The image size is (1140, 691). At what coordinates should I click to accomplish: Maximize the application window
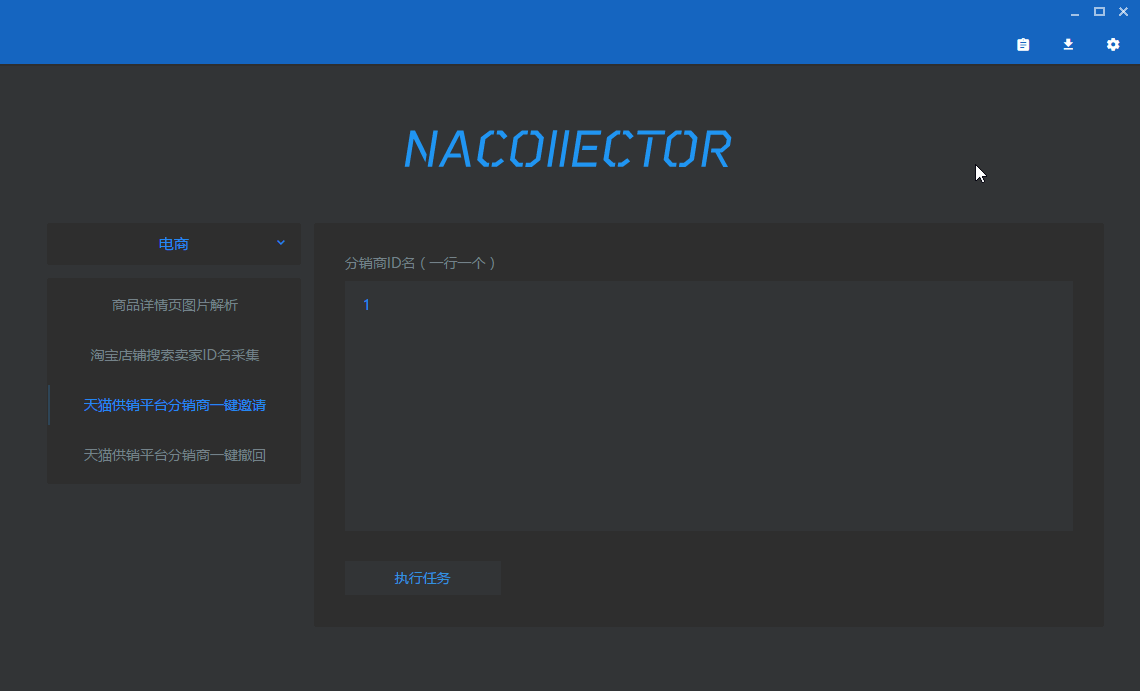click(x=1099, y=12)
